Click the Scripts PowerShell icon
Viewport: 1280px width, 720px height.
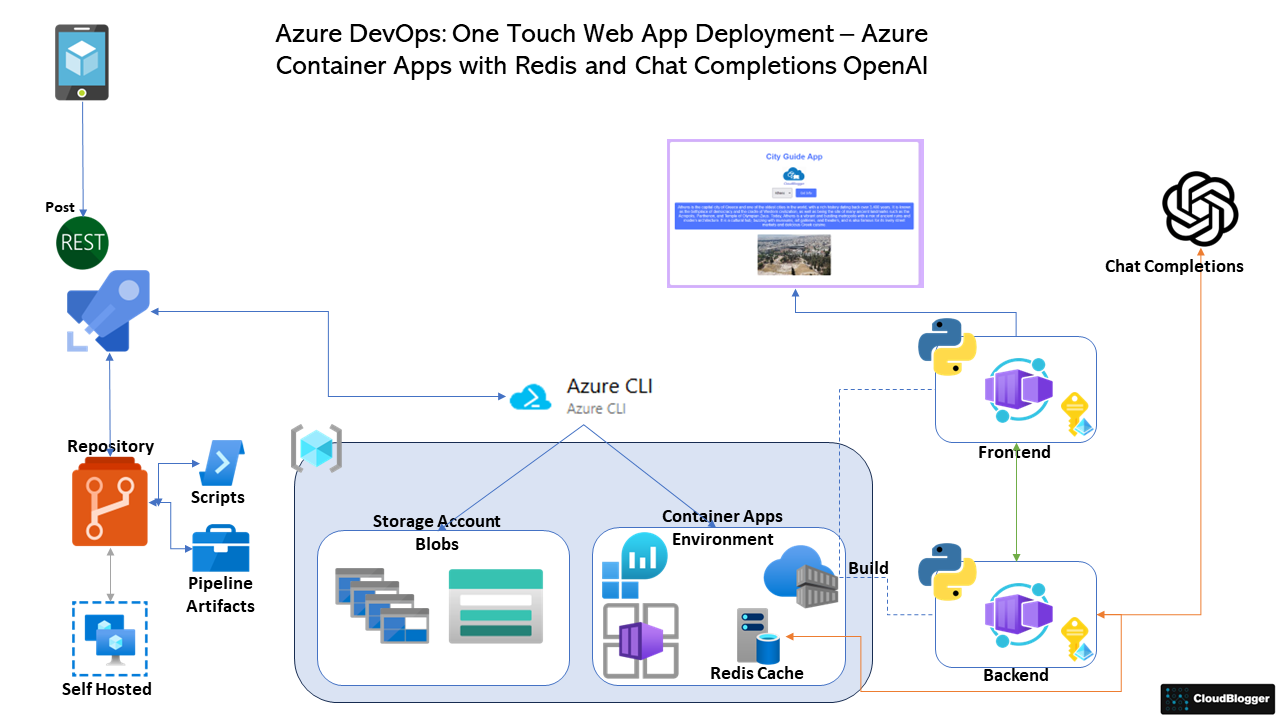pyautogui.click(x=222, y=462)
